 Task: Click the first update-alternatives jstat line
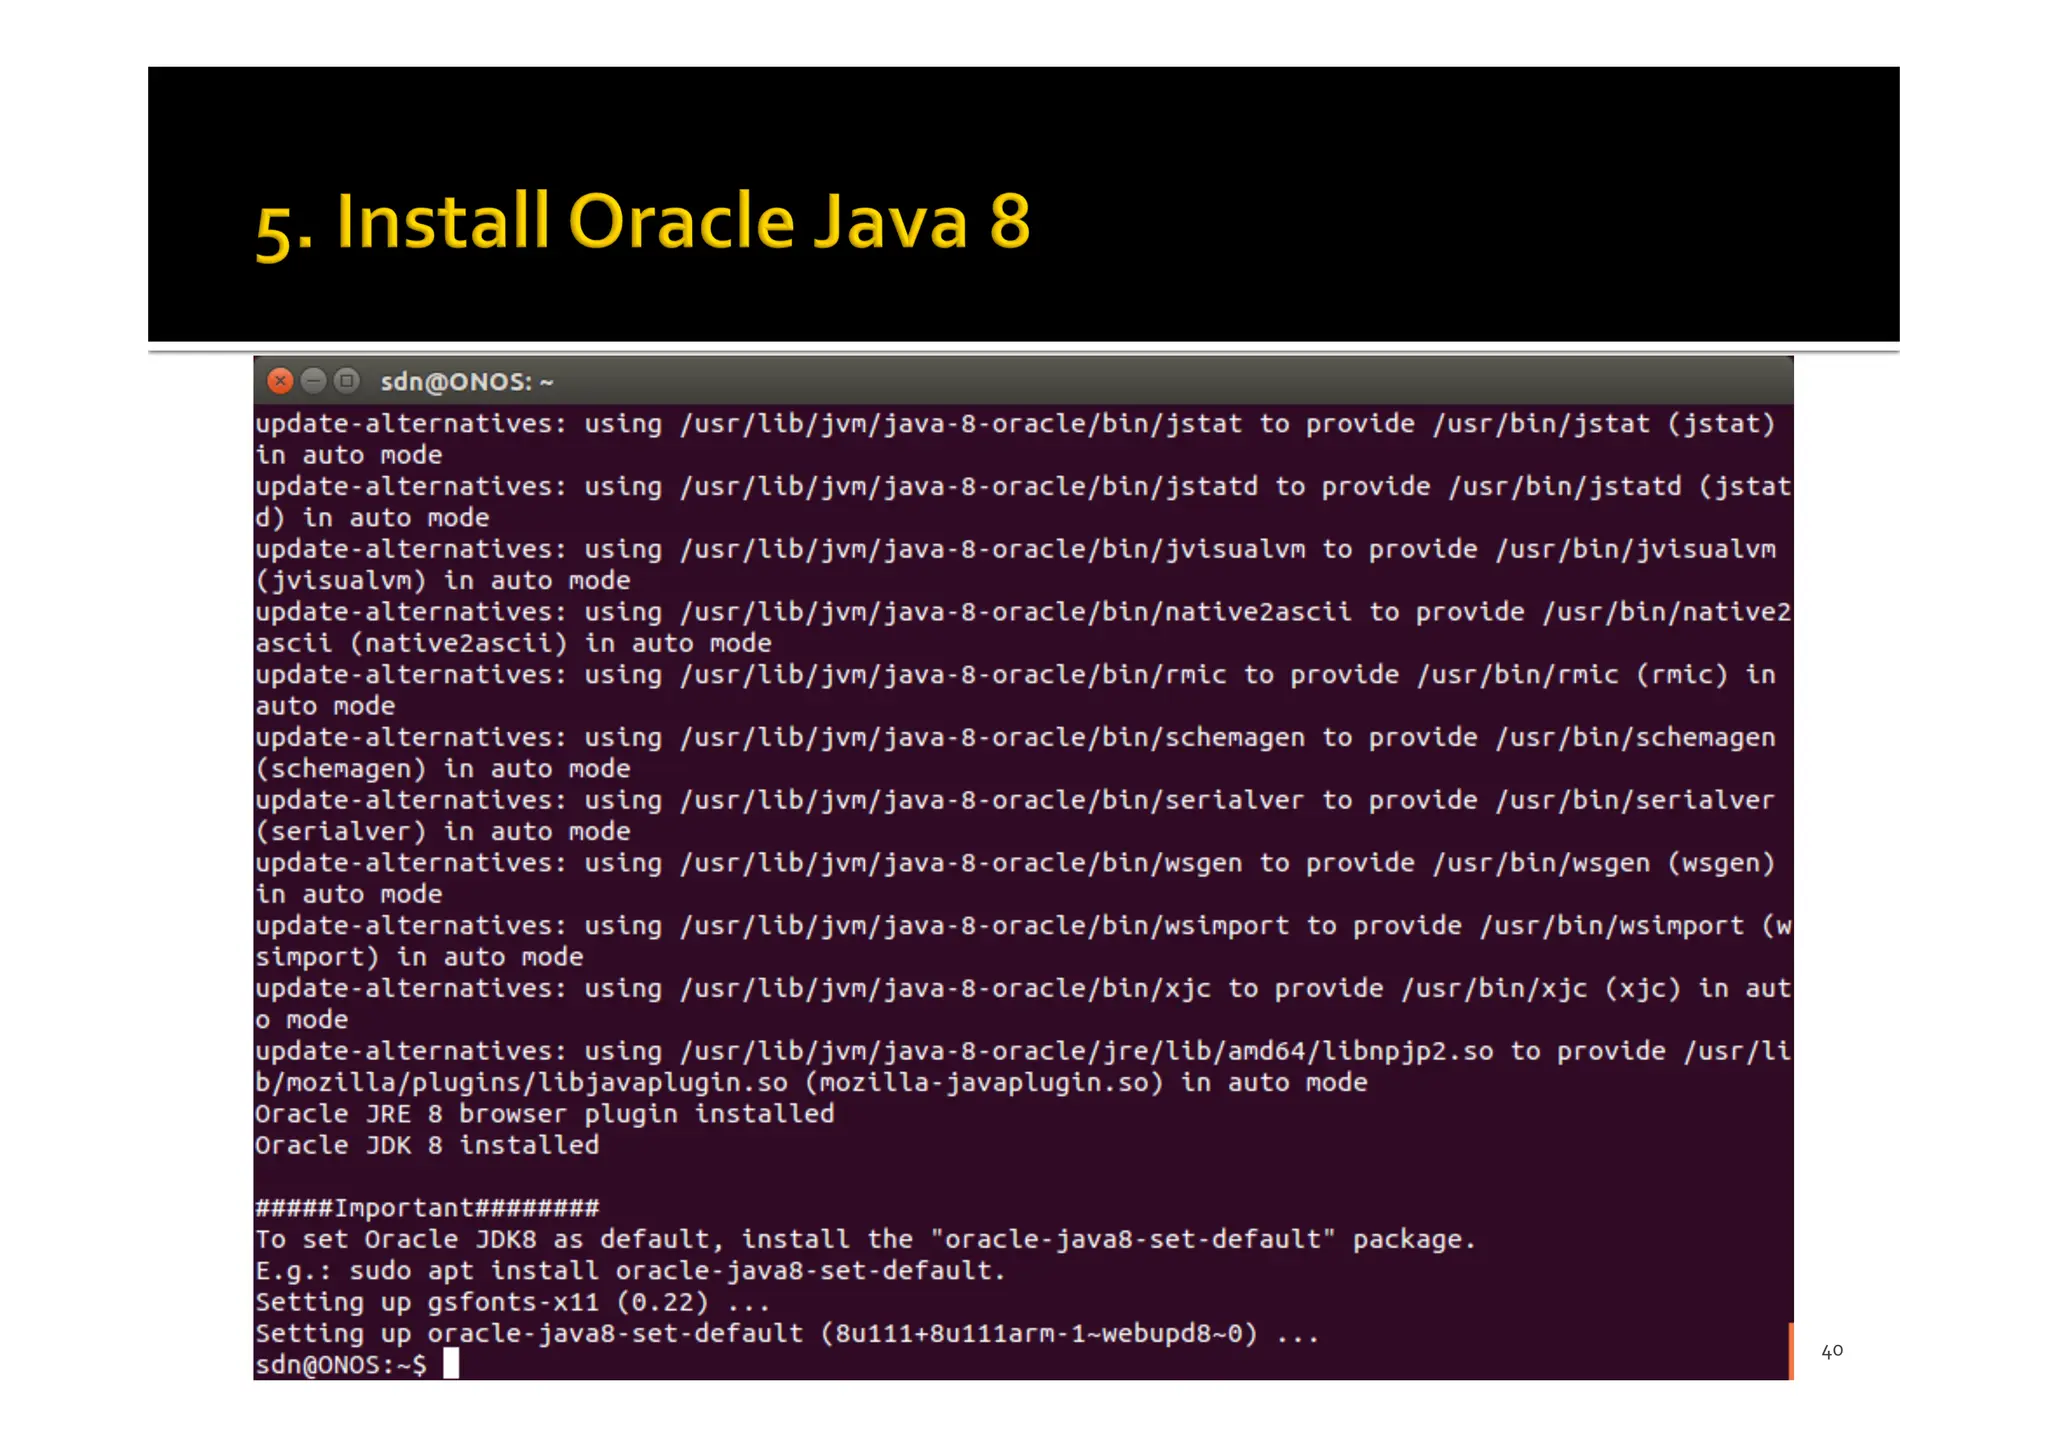[x=1014, y=424]
